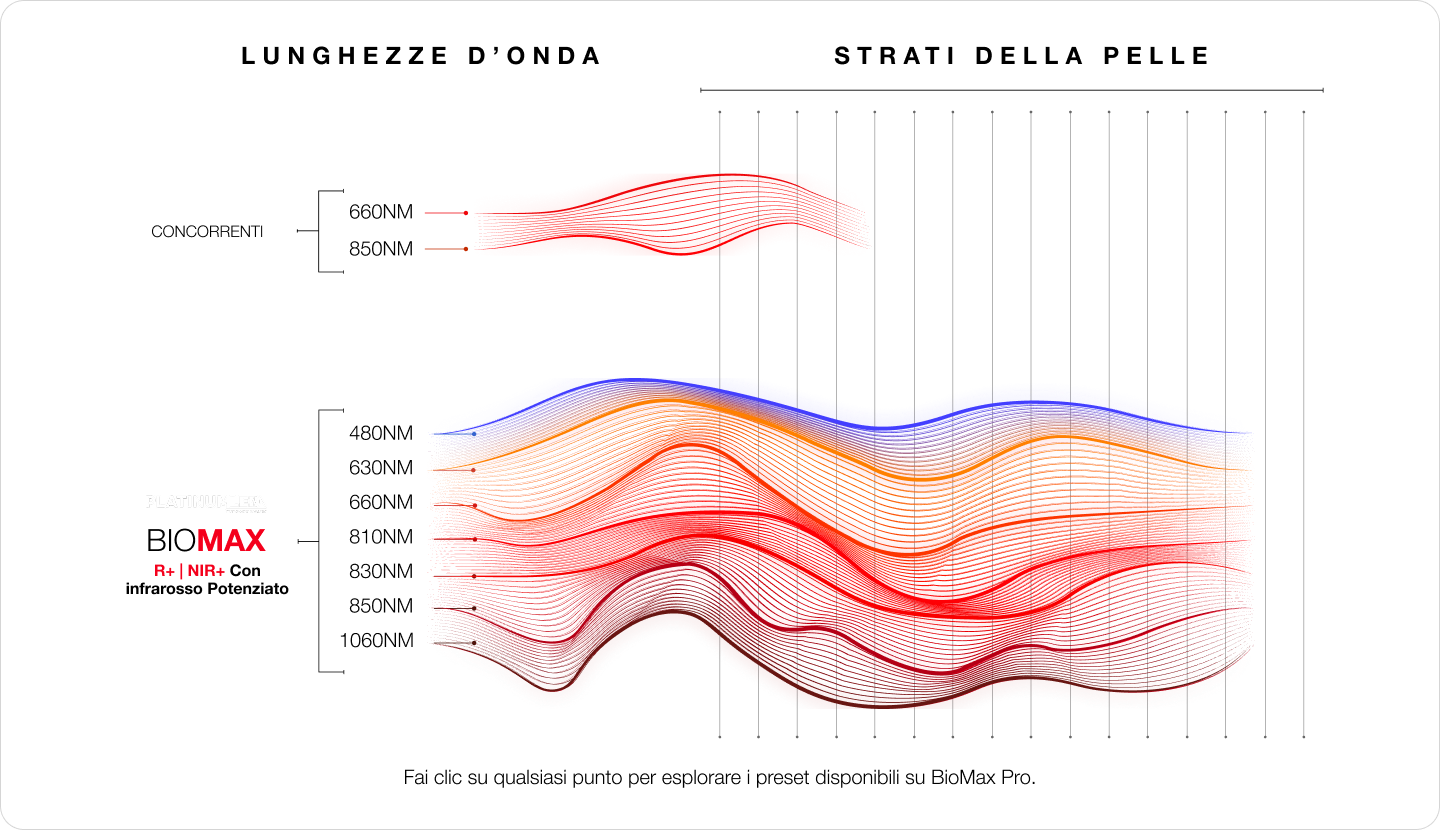This screenshot has height=830, width=1440.
Task: Select the R+ label
Action: click(x=164, y=571)
